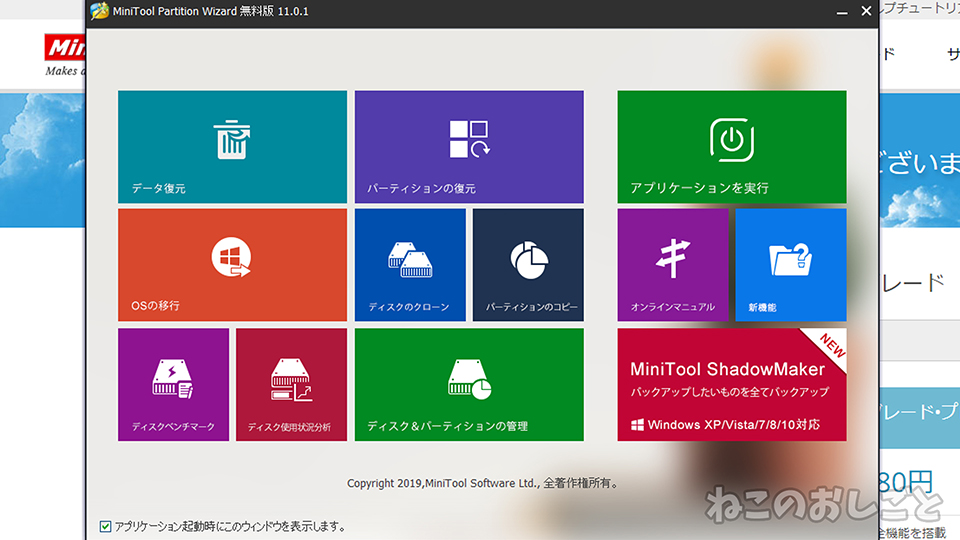Click the MiniTool logo in the background webpage

click(x=64, y=47)
